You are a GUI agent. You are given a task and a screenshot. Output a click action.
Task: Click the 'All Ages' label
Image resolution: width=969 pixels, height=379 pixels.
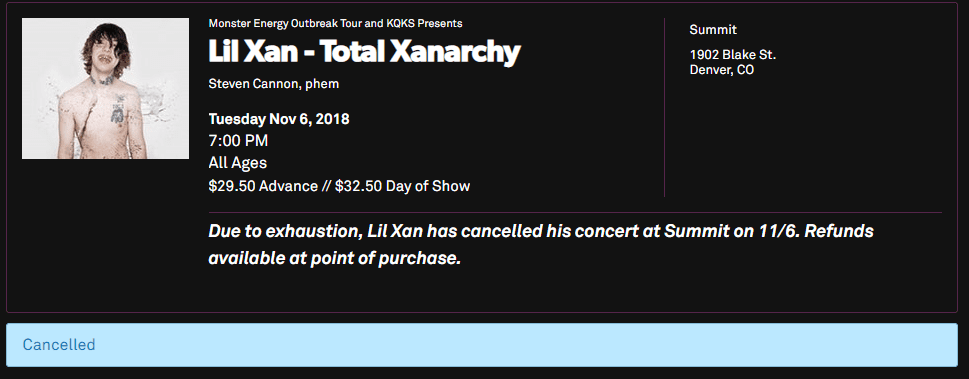(x=238, y=163)
